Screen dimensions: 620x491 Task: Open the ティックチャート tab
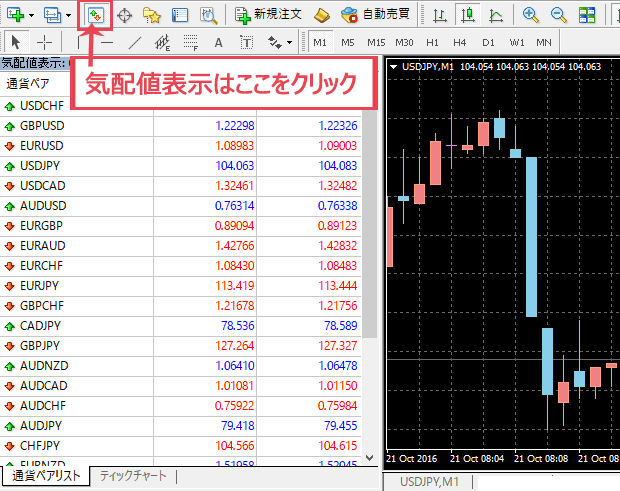132,476
